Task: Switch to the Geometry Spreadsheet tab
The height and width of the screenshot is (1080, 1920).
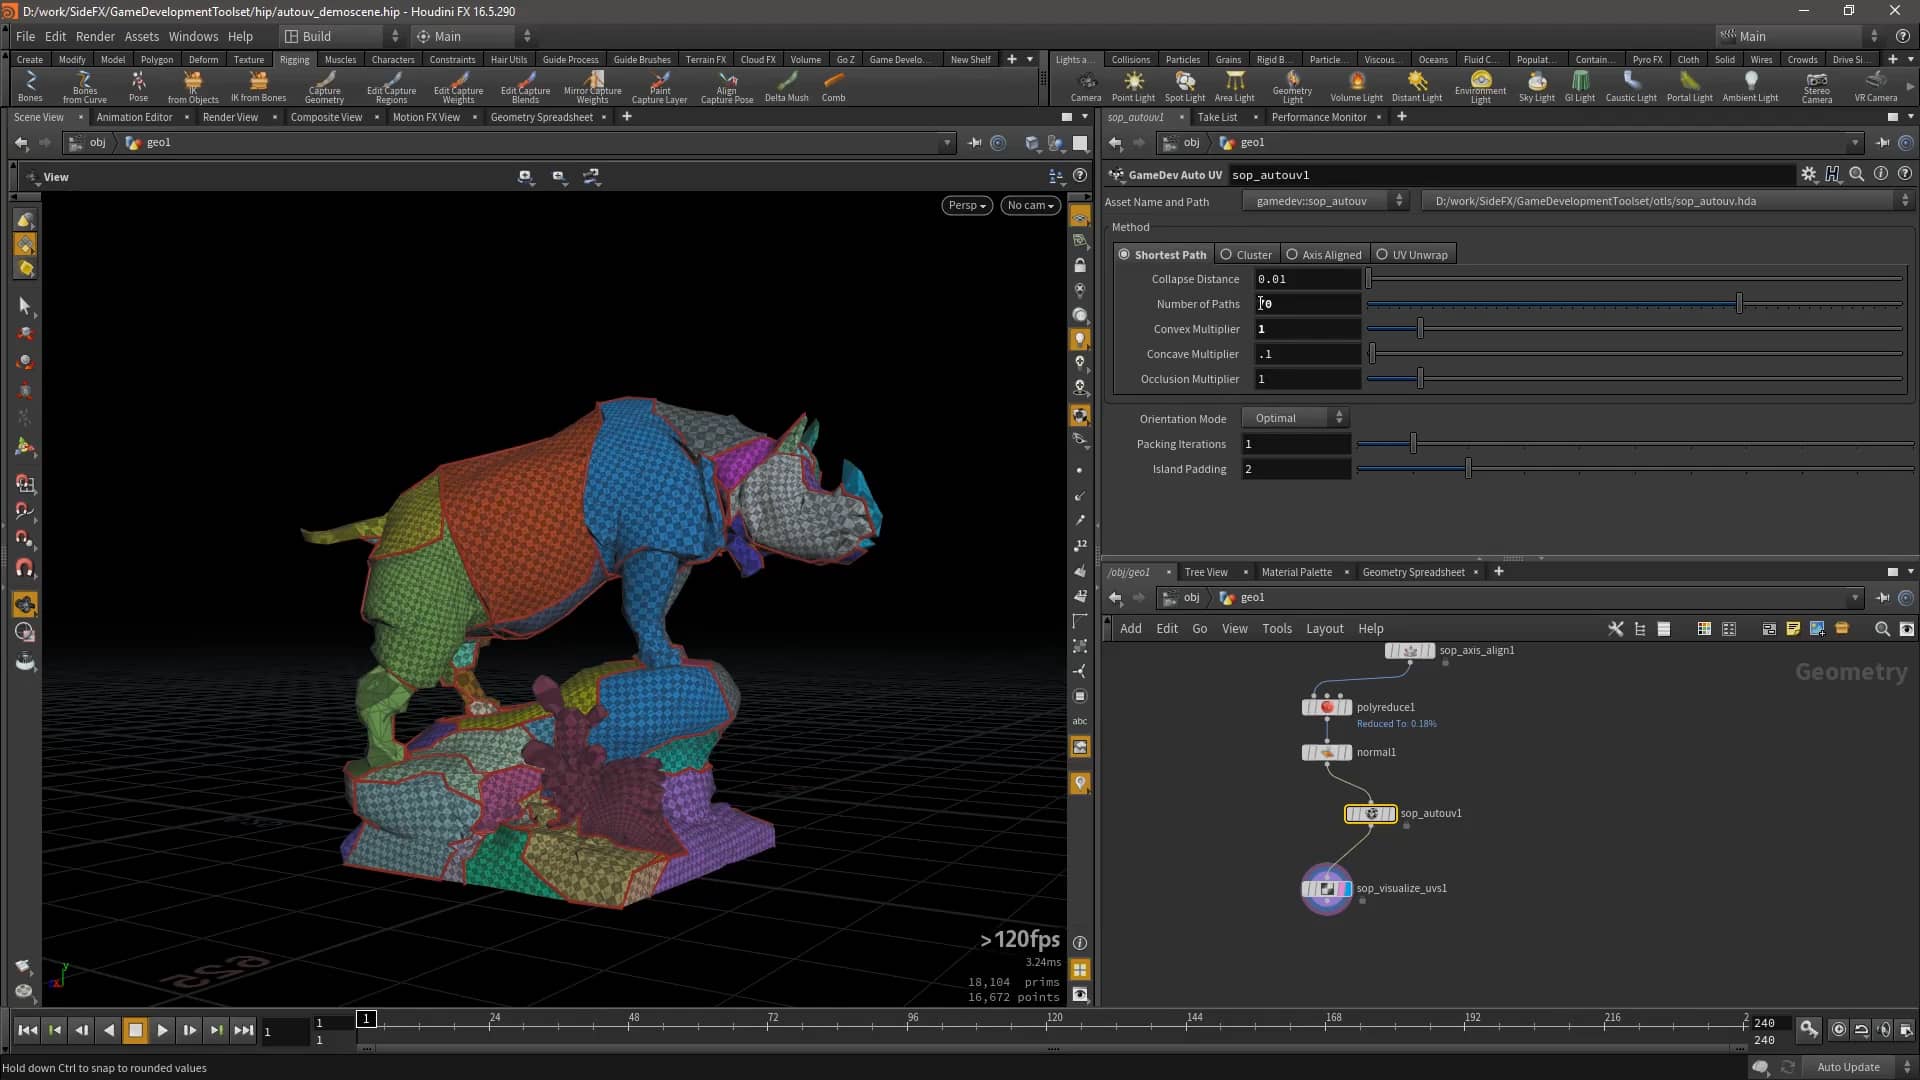Action: coord(543,117)
